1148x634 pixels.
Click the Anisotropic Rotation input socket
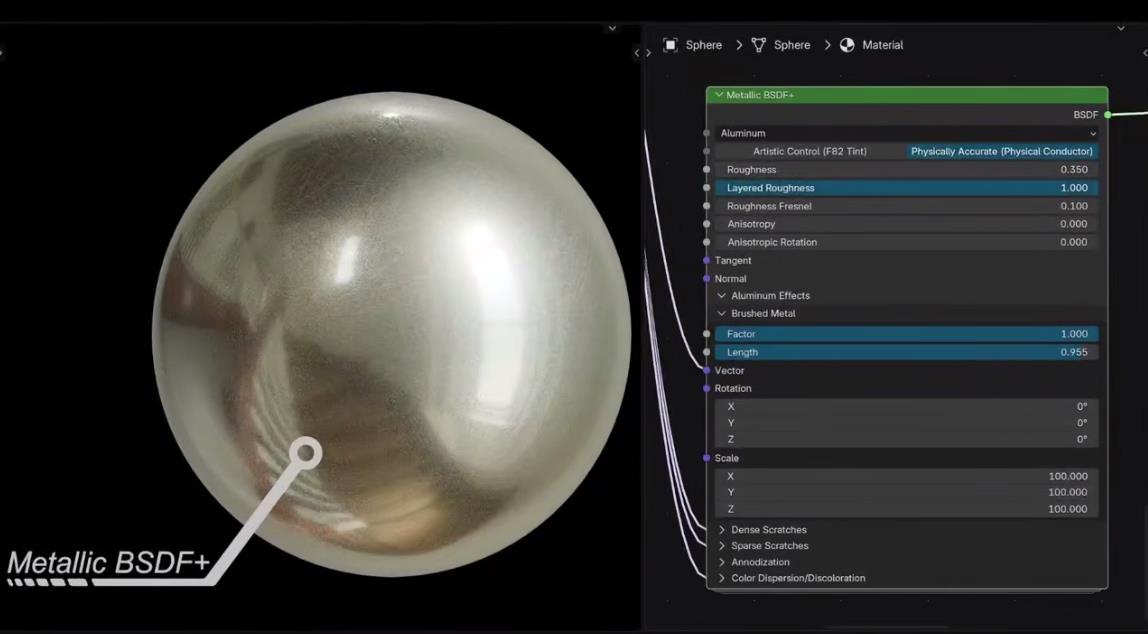point(707,242)
